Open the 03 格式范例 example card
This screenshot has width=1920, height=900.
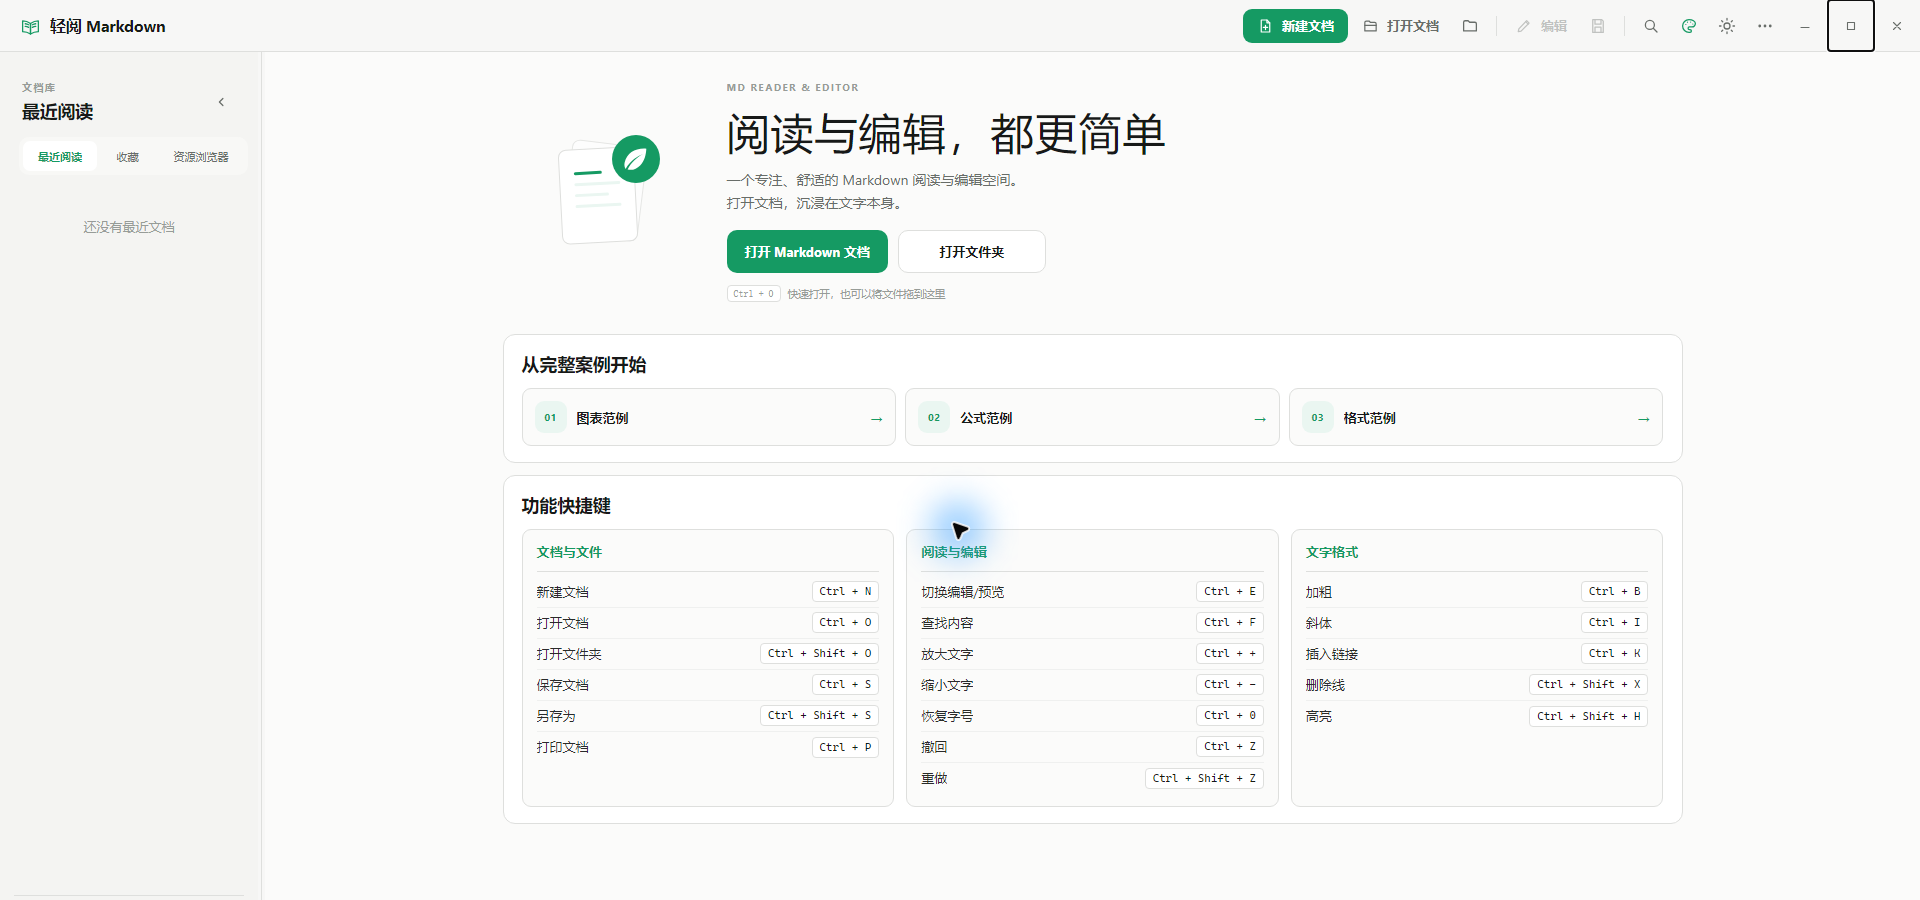coord(1476,417)
